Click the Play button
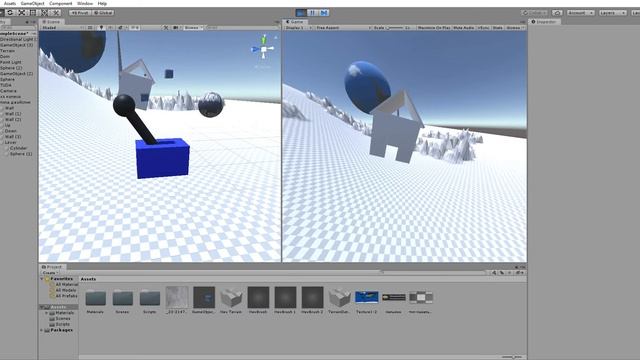640x360 pixels. click(301, 13)
